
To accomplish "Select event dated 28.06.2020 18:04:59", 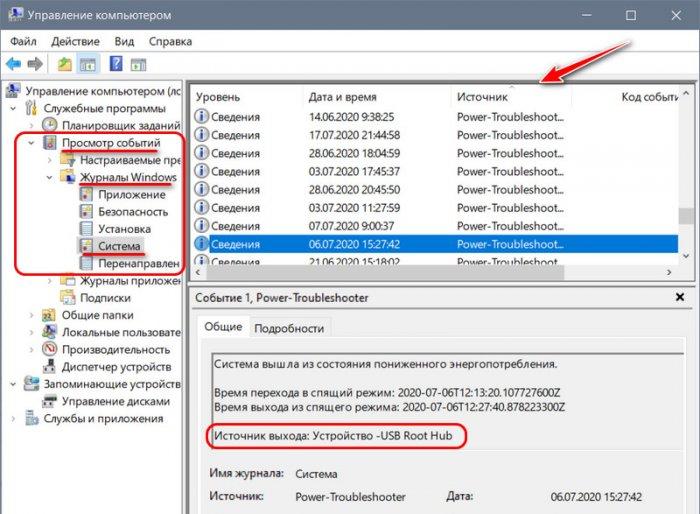I will click(x=436, y=153).
